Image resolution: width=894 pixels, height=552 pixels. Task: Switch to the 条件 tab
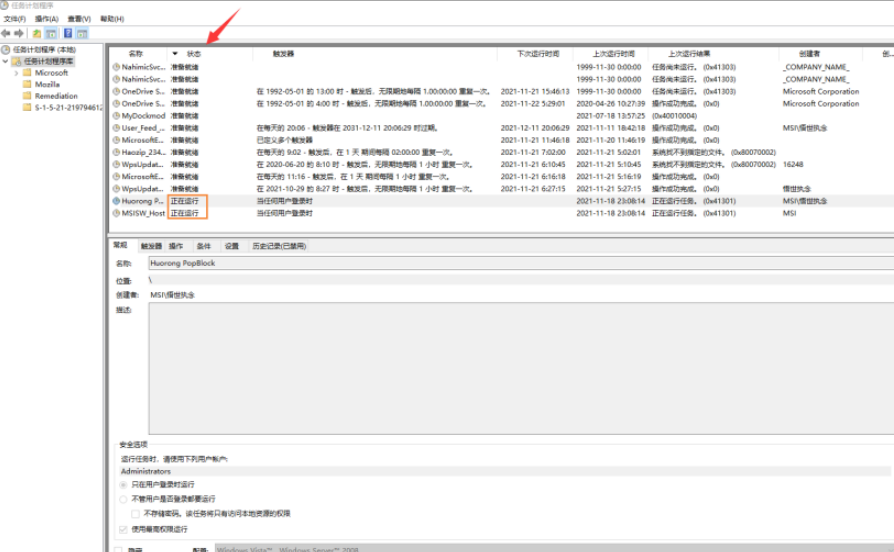click(204, 246)
